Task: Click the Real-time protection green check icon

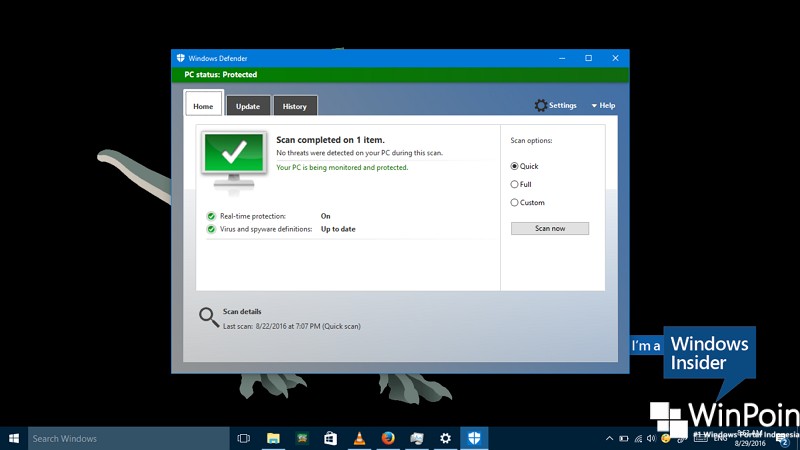Action: point(211,216)
